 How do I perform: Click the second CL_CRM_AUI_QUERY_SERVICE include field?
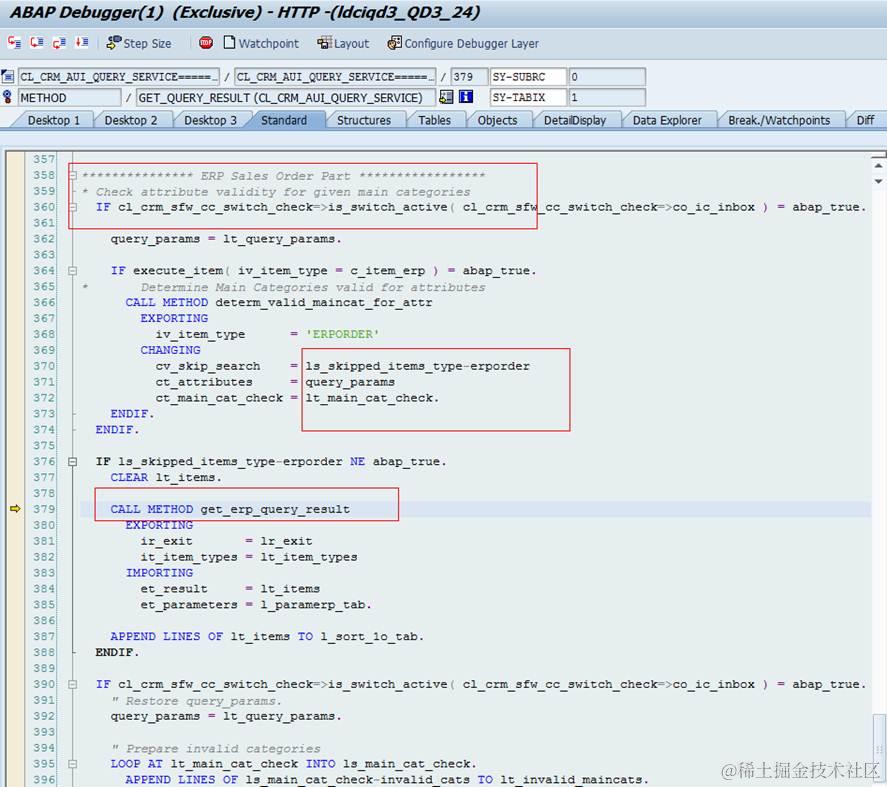pos(335,76)
